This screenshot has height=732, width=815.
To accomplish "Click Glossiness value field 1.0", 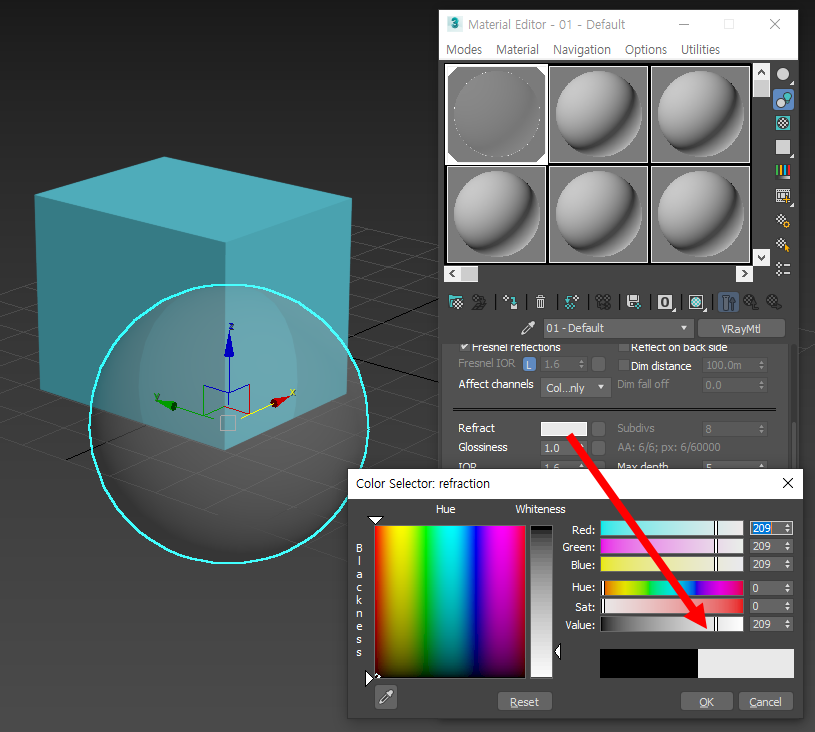I will tap(560, 448).
